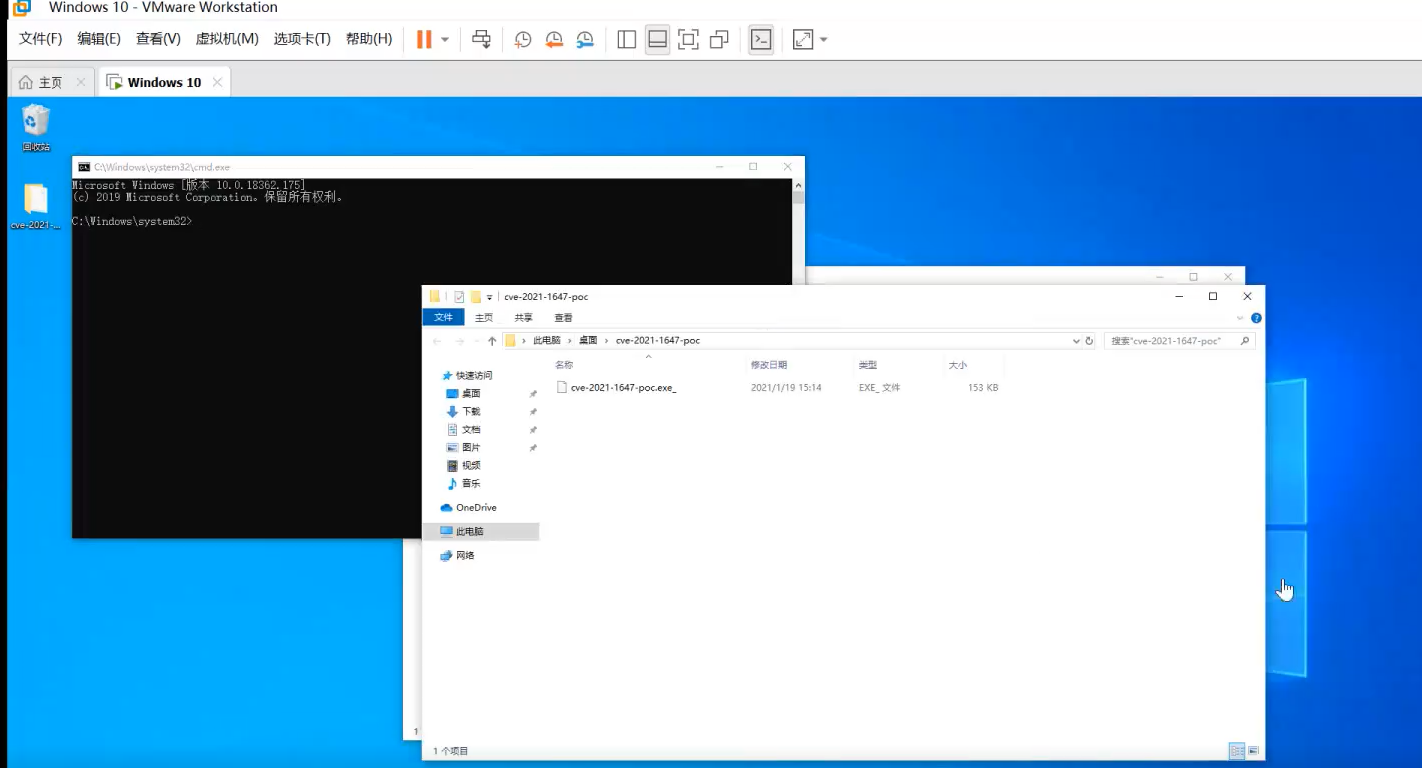Refresh the folder with the refresh icon
The height and width of the screenshot is (768, 1422).
click(x=1090, y=341)
